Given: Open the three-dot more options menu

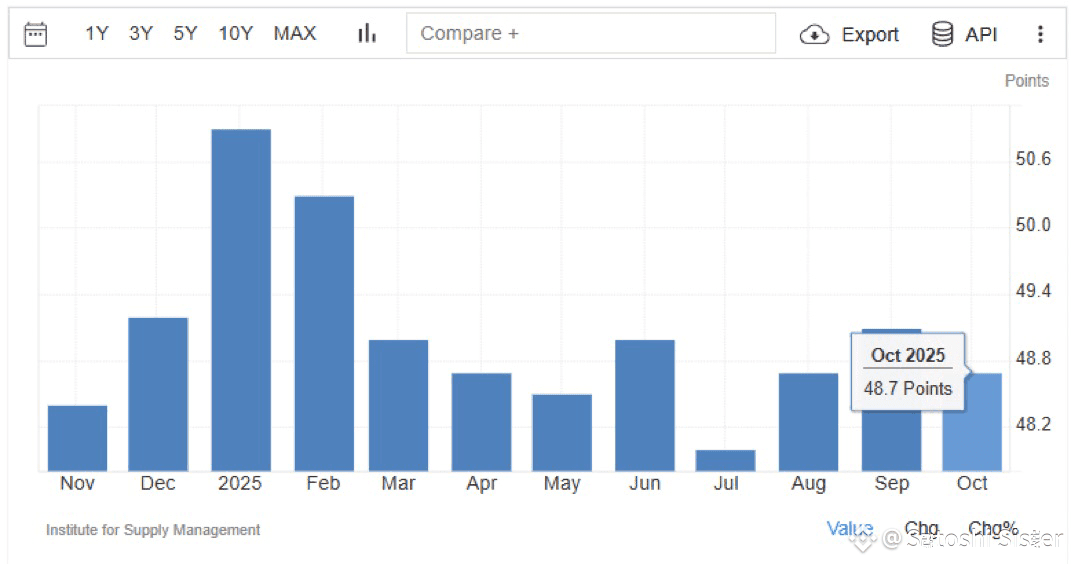Looking at the screenshot, I should pos(1040,34).
